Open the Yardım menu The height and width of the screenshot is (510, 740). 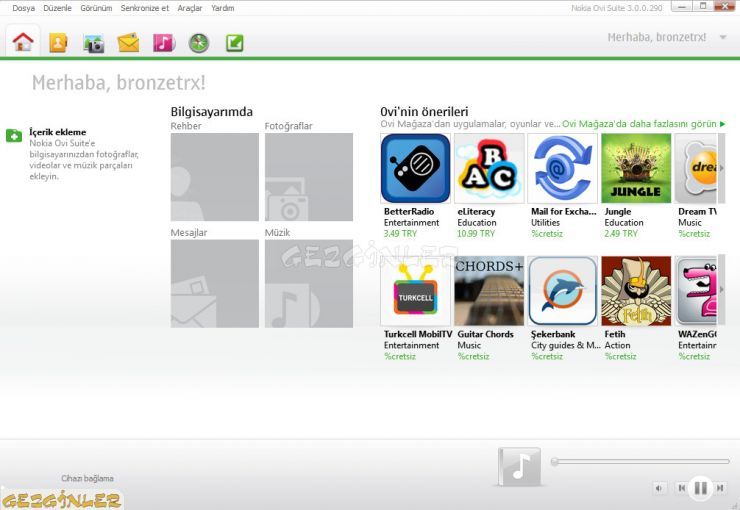[x=223, y=8]
